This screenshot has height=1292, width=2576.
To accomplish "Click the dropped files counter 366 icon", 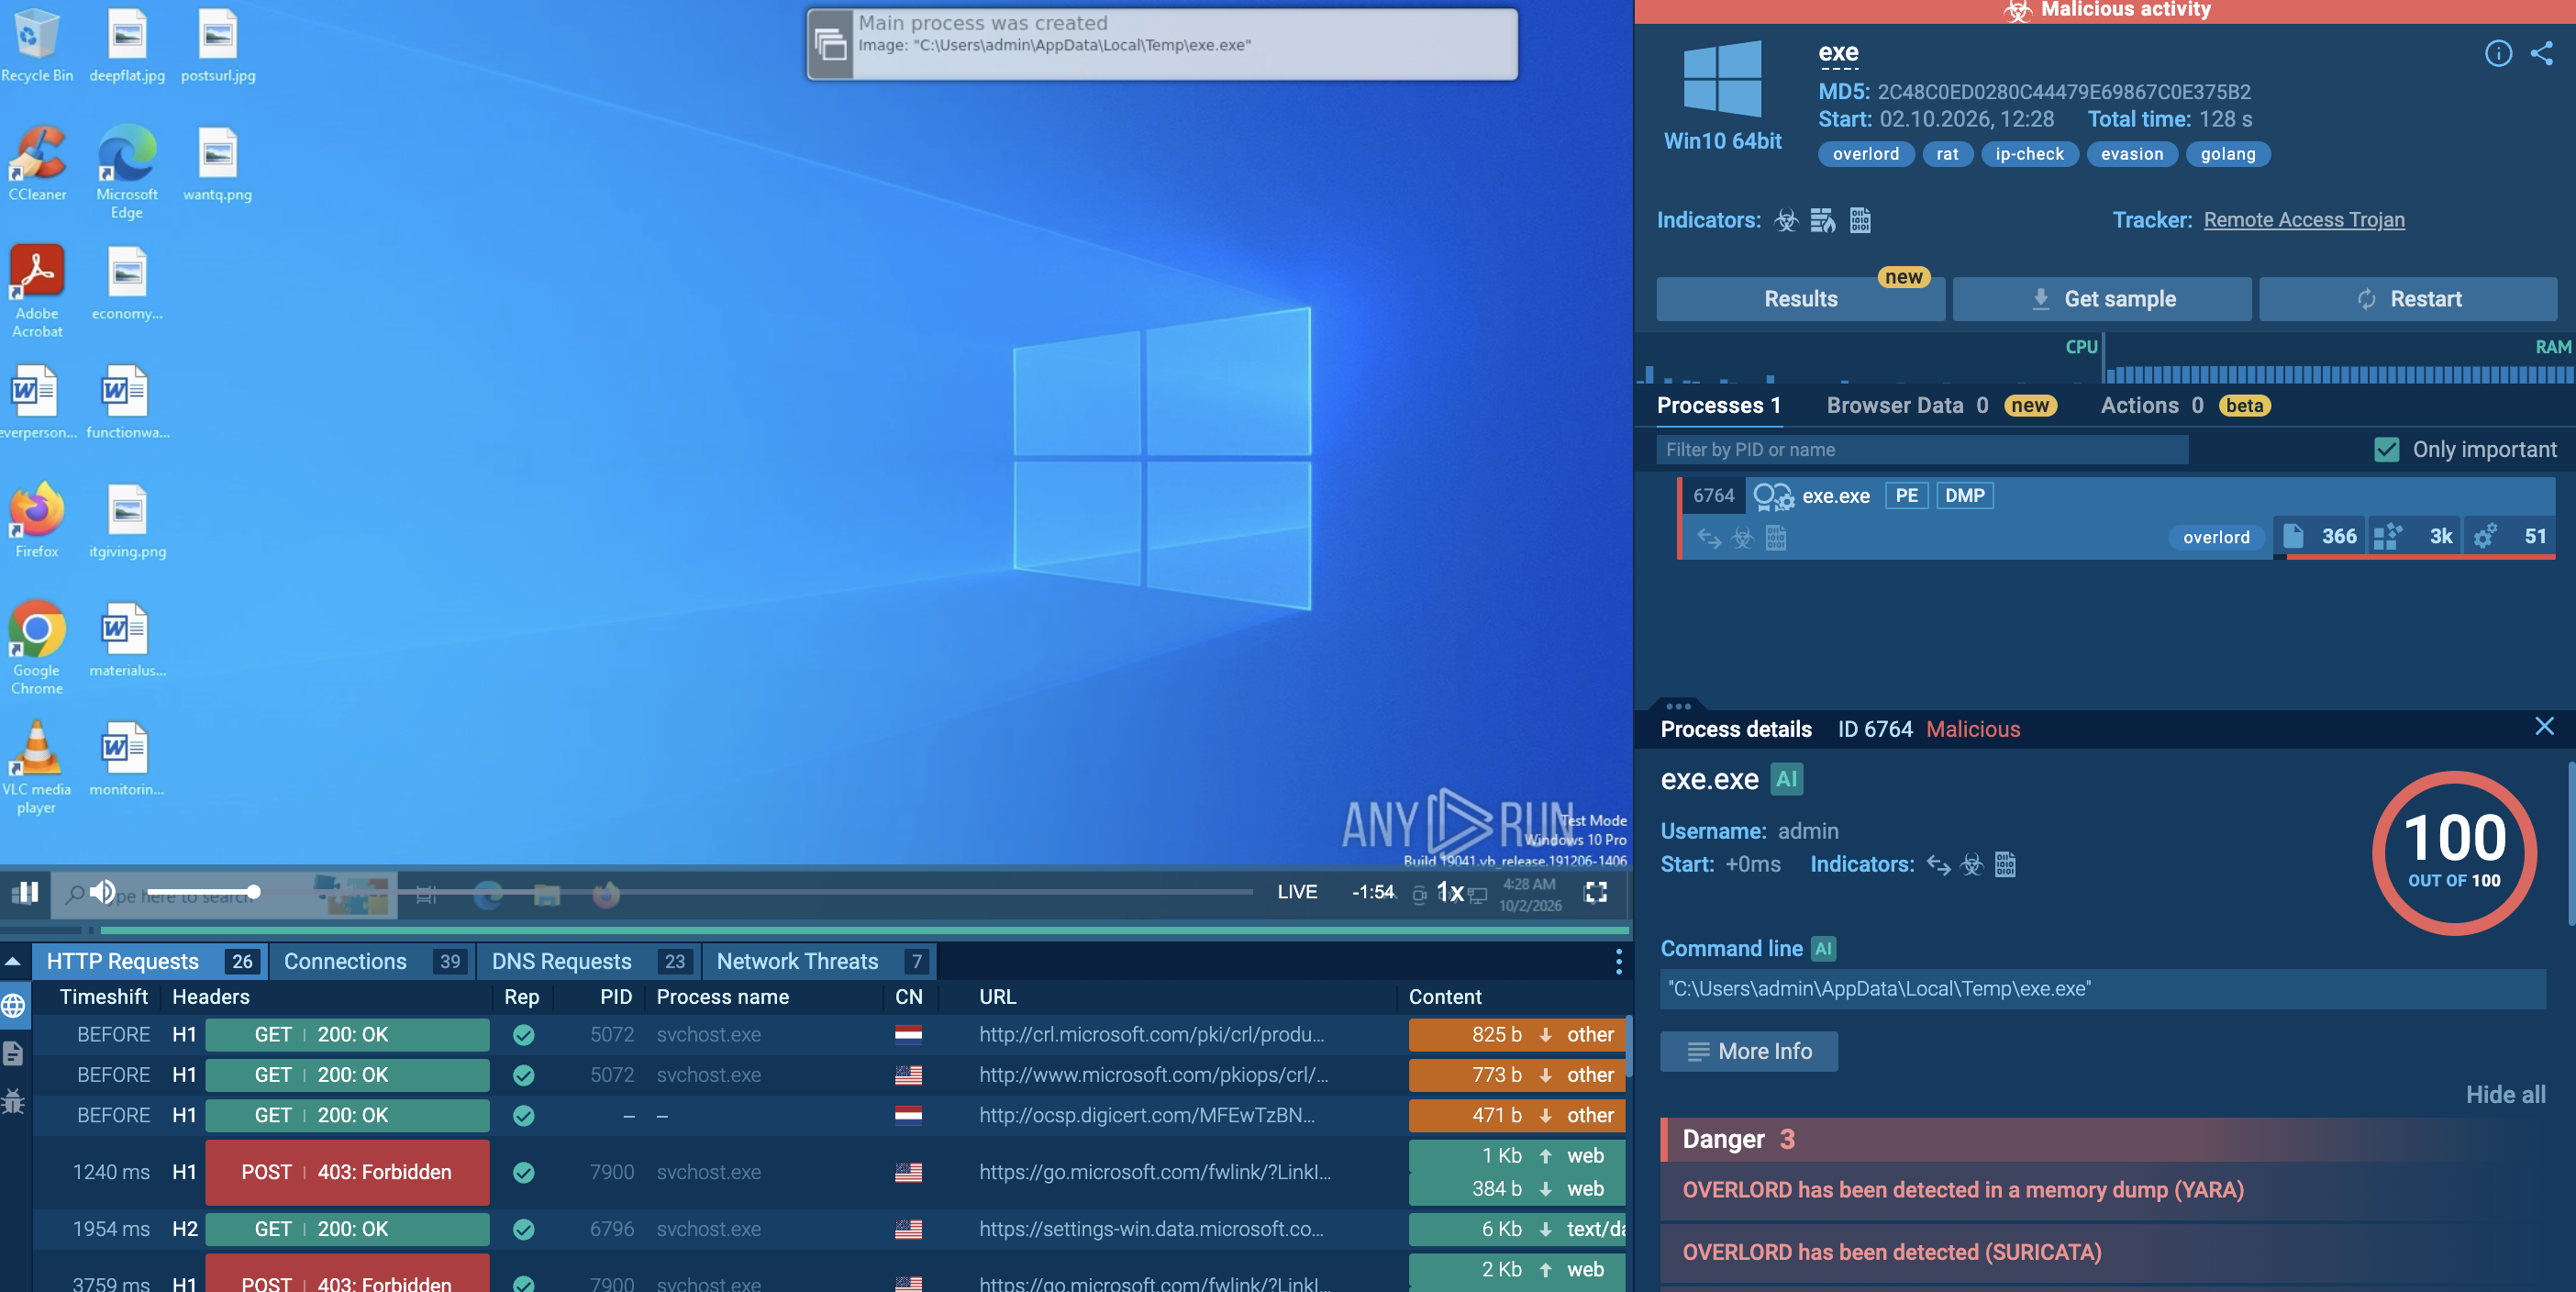I will 2294,536.
